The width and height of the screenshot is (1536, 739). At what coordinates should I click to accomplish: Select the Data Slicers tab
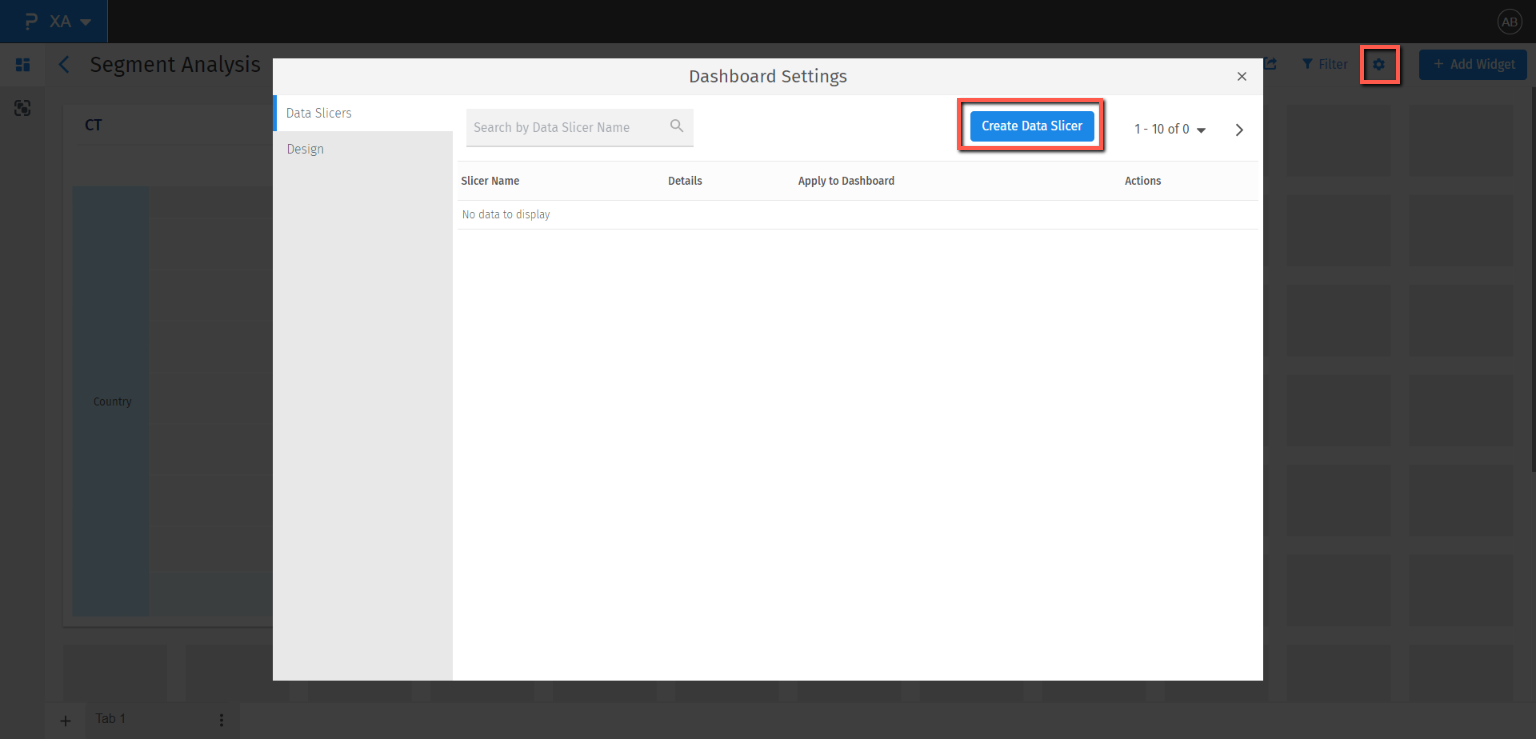363,113
